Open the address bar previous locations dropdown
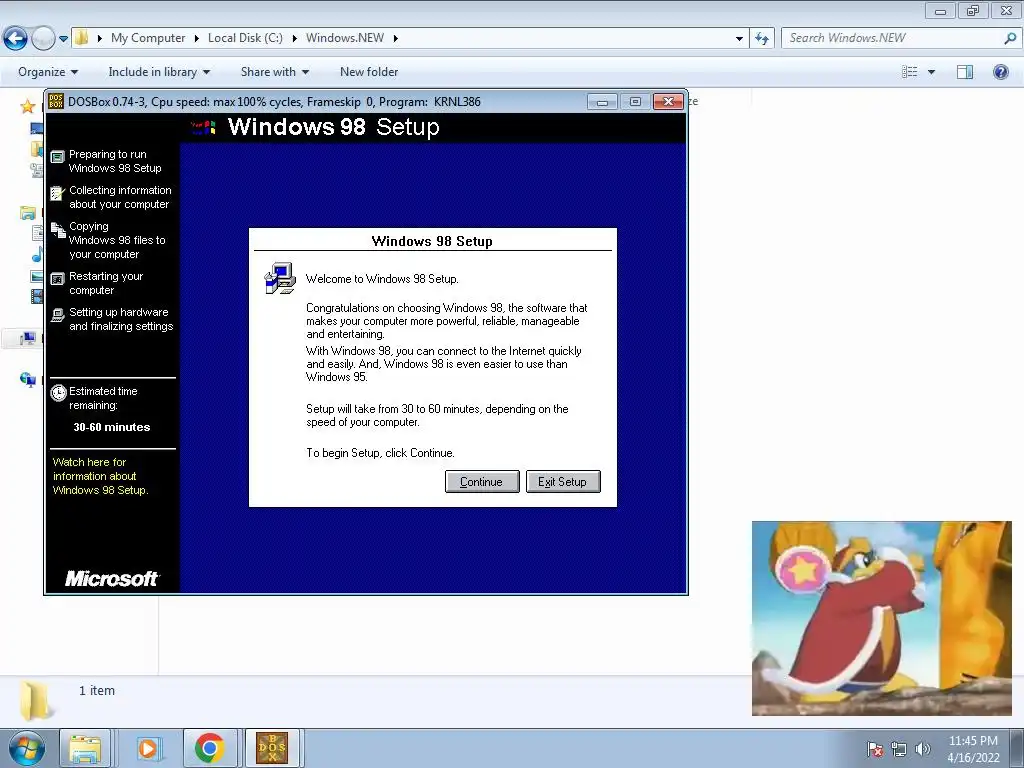This screenshot has height=768, width=1024. (x=739, y=39)
